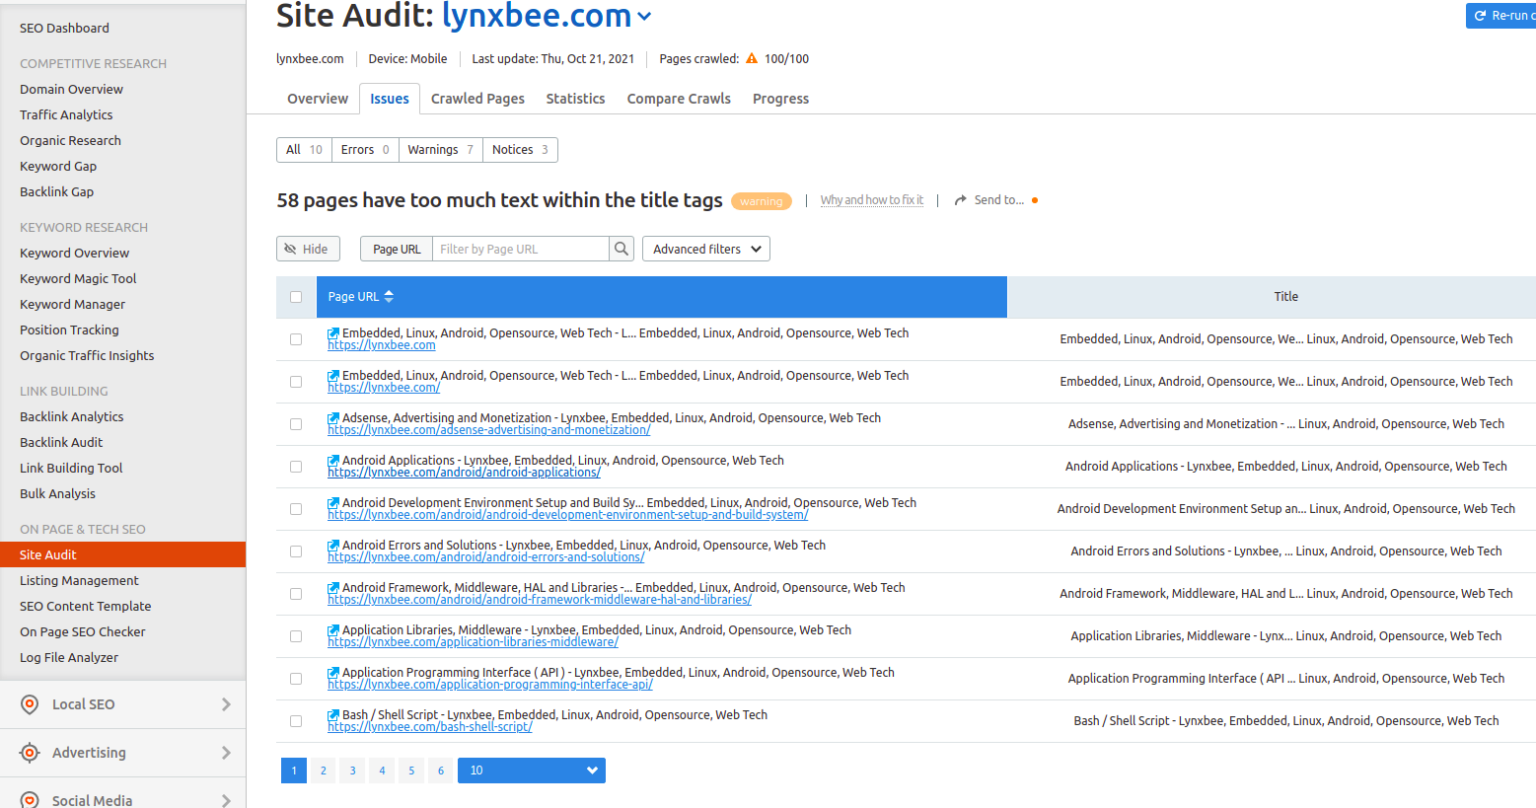Screen dimensions: 1536x808
Task: Open the Compare Crawls tab
Action: click(x=678, y=98)
